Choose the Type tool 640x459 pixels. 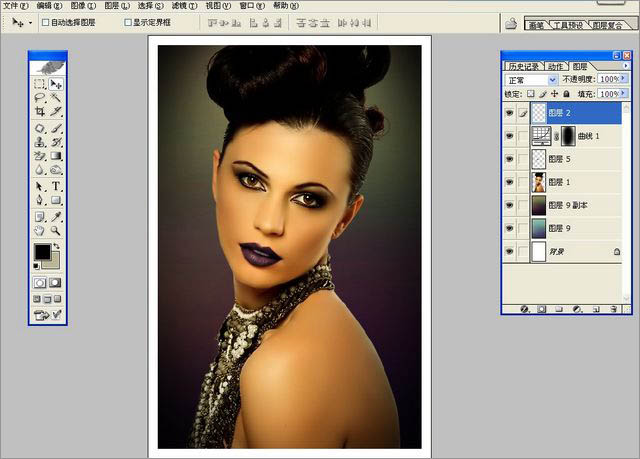pos(56,186)
